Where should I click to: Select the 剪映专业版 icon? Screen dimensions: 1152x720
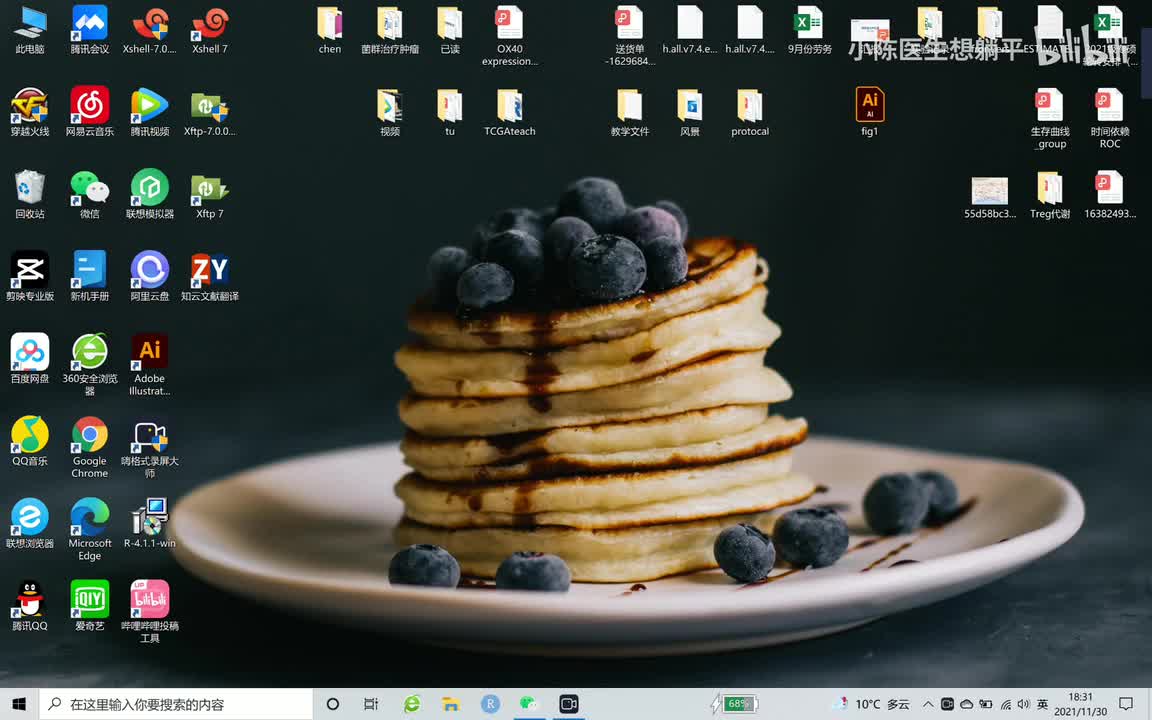[x=30, y=278]
